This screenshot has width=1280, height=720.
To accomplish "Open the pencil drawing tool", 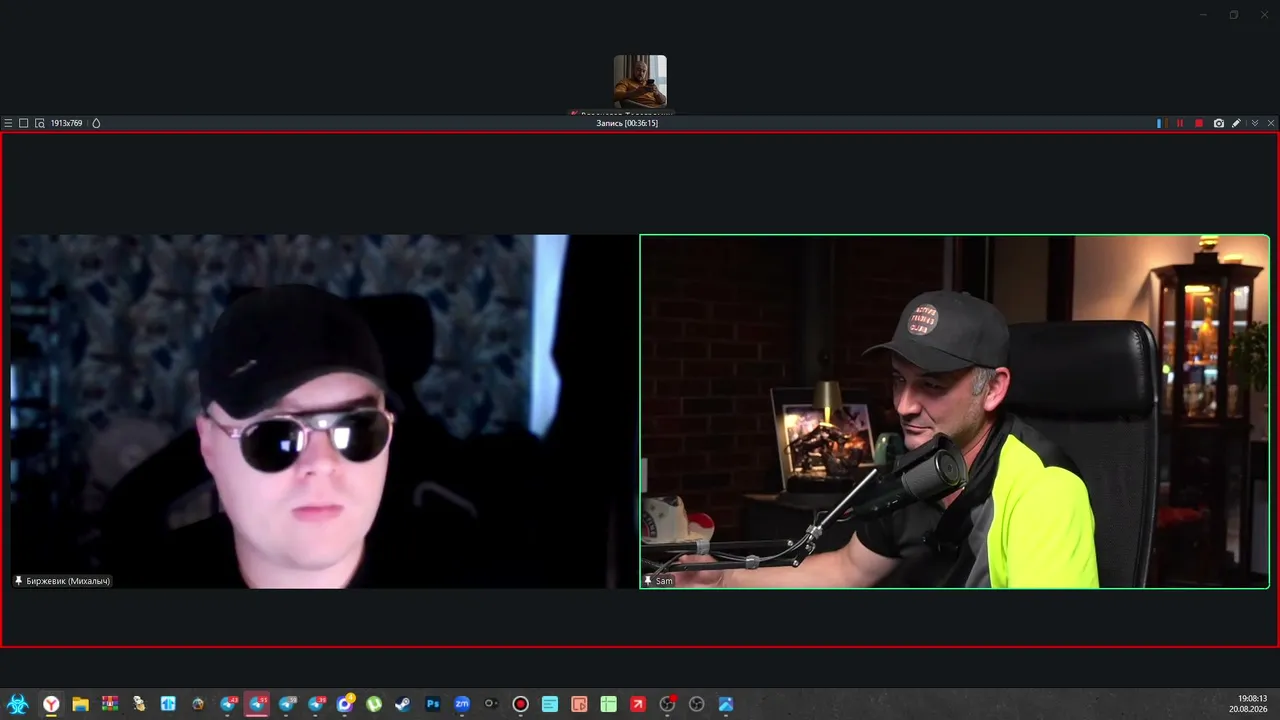I will (x=1237, y=123).
